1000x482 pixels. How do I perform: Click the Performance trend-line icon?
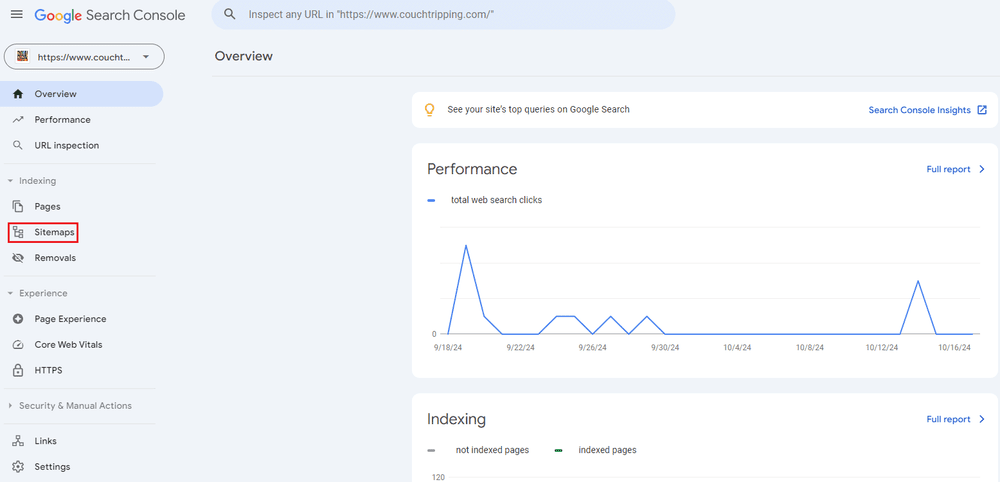tap(17, 120)
